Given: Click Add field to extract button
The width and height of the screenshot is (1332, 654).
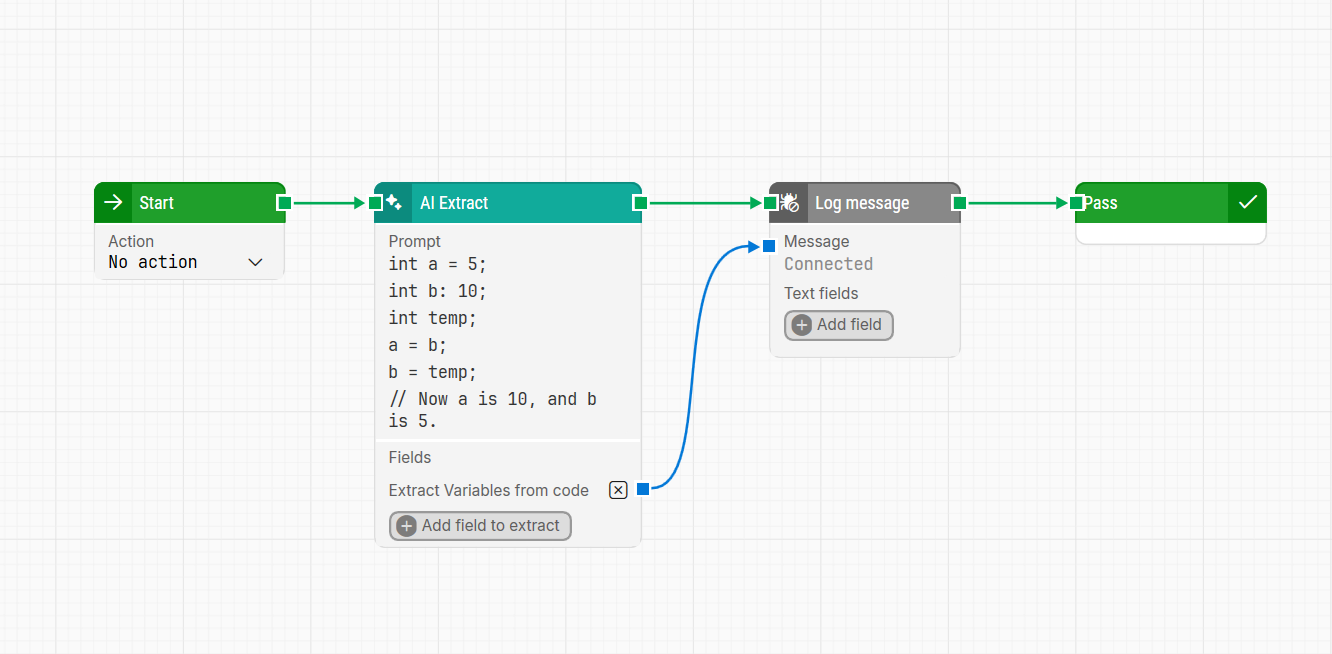Looking at the screenshot, I should (x=480, y=526).
